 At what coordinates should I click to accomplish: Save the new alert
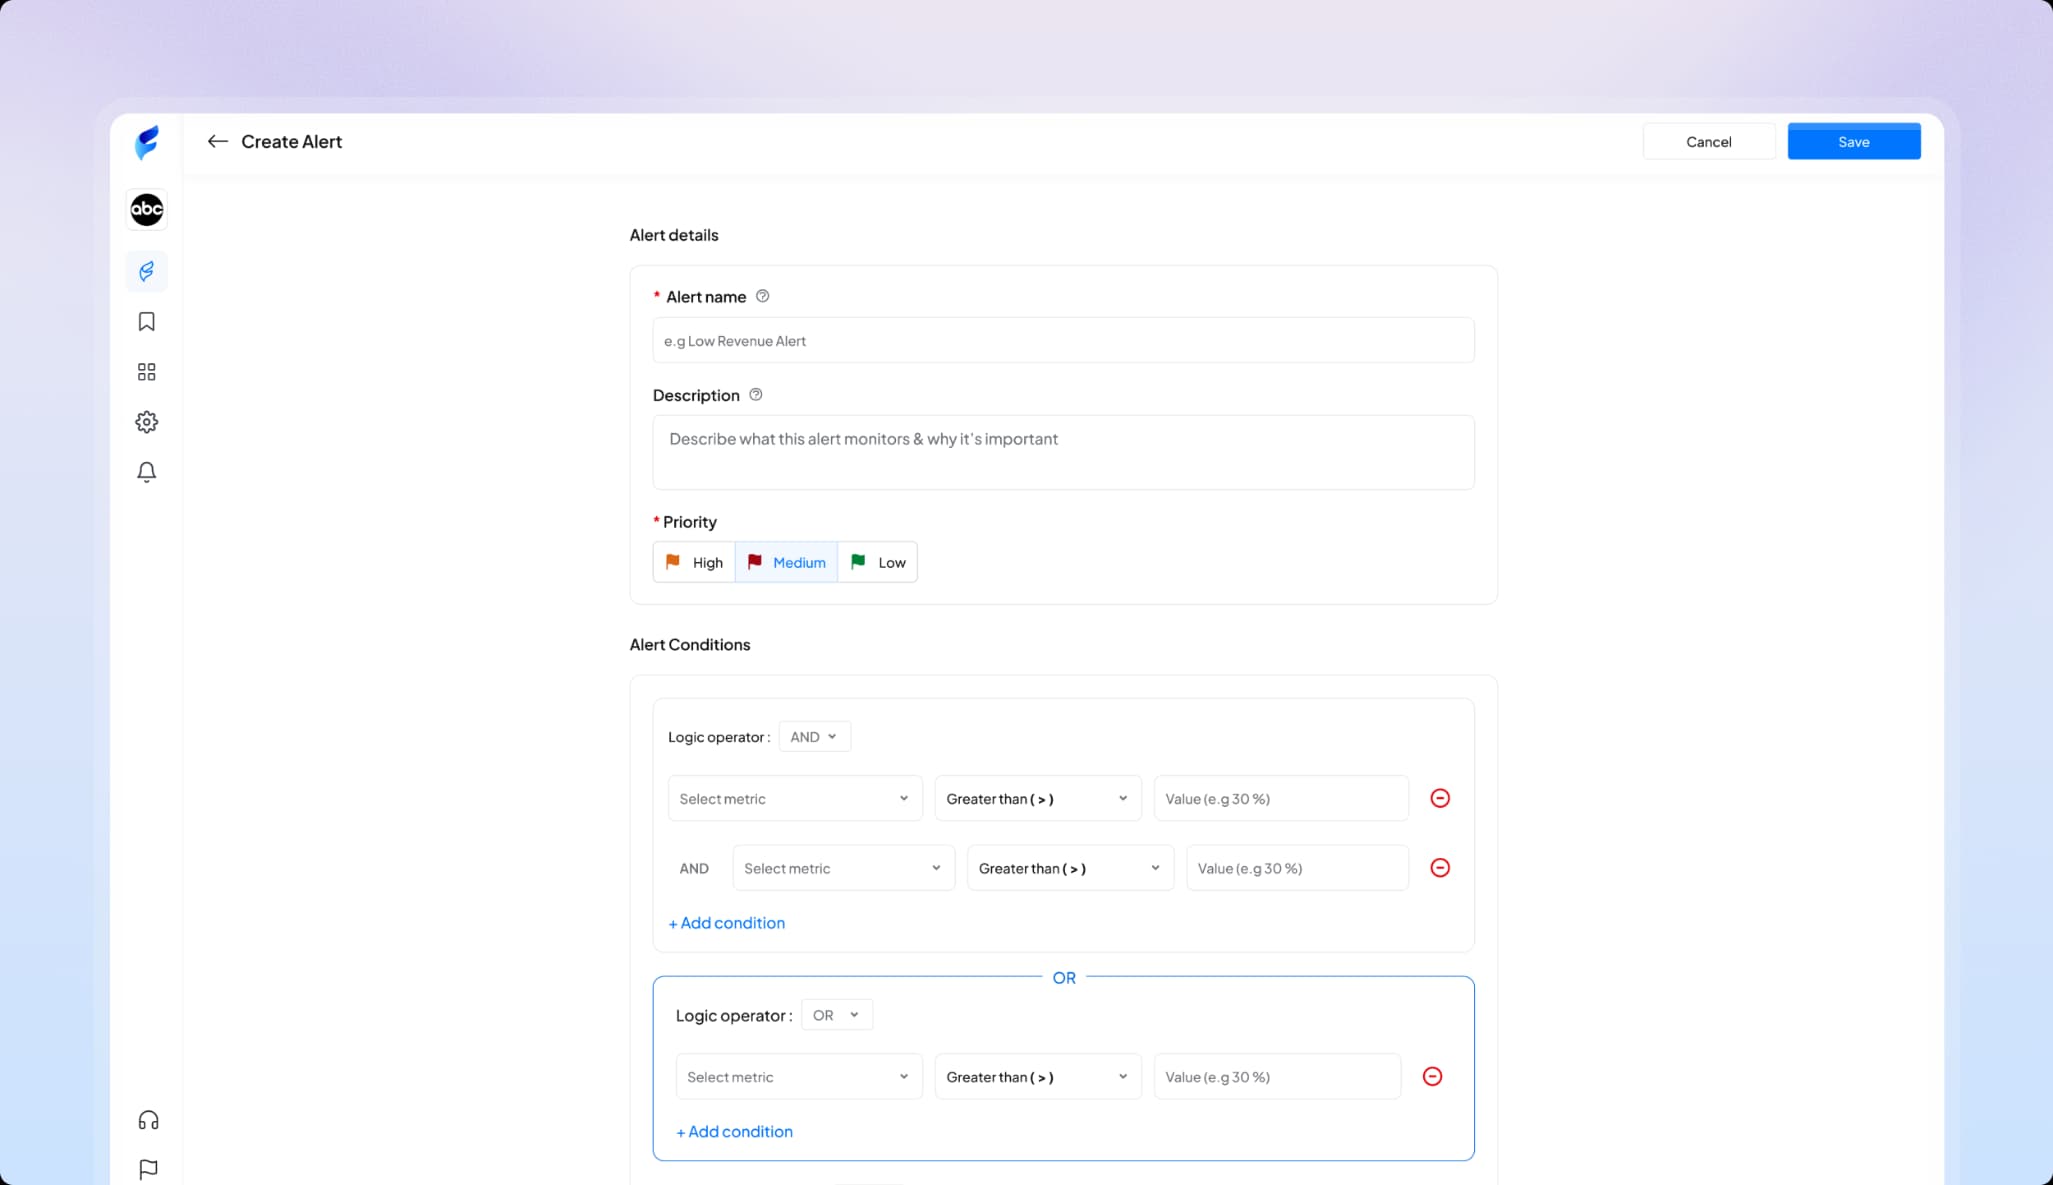(1853, 141)
